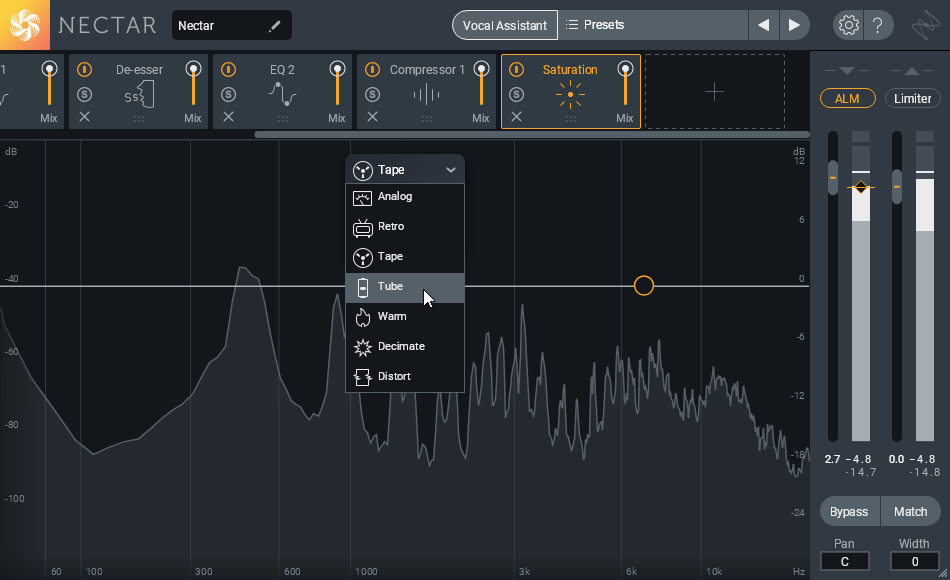Viewport: 950px width, 580px height.
Task: Click the Nectar preset name field
Action: point(231,25)
